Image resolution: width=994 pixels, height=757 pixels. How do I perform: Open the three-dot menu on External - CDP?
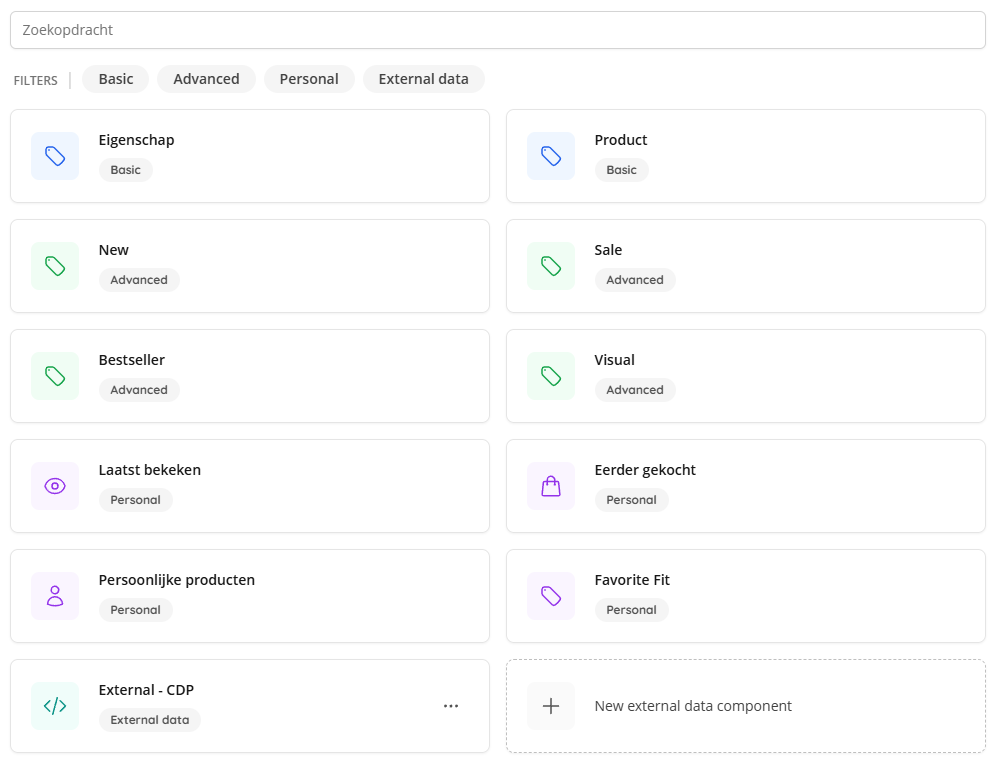(x=451, y=706)
